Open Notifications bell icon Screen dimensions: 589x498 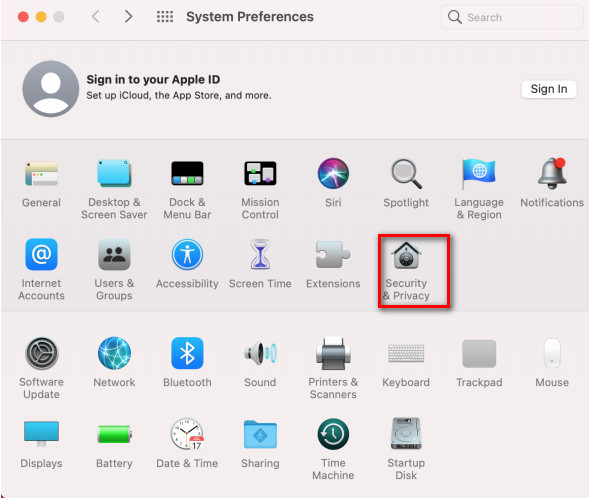click(552, 174)
